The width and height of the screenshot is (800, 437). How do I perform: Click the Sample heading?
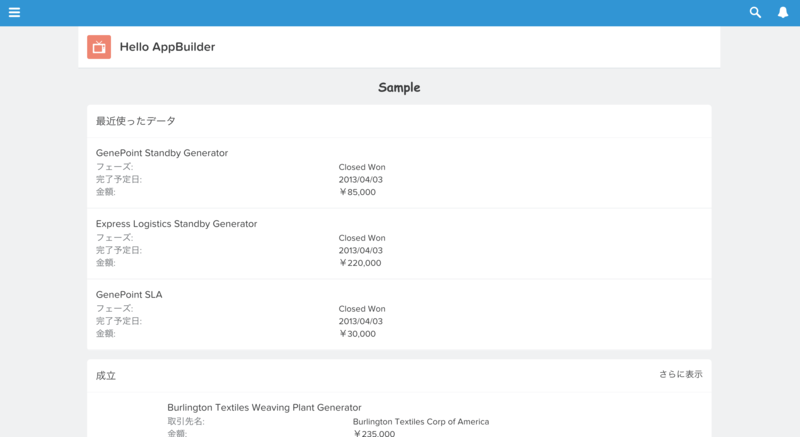399,88
